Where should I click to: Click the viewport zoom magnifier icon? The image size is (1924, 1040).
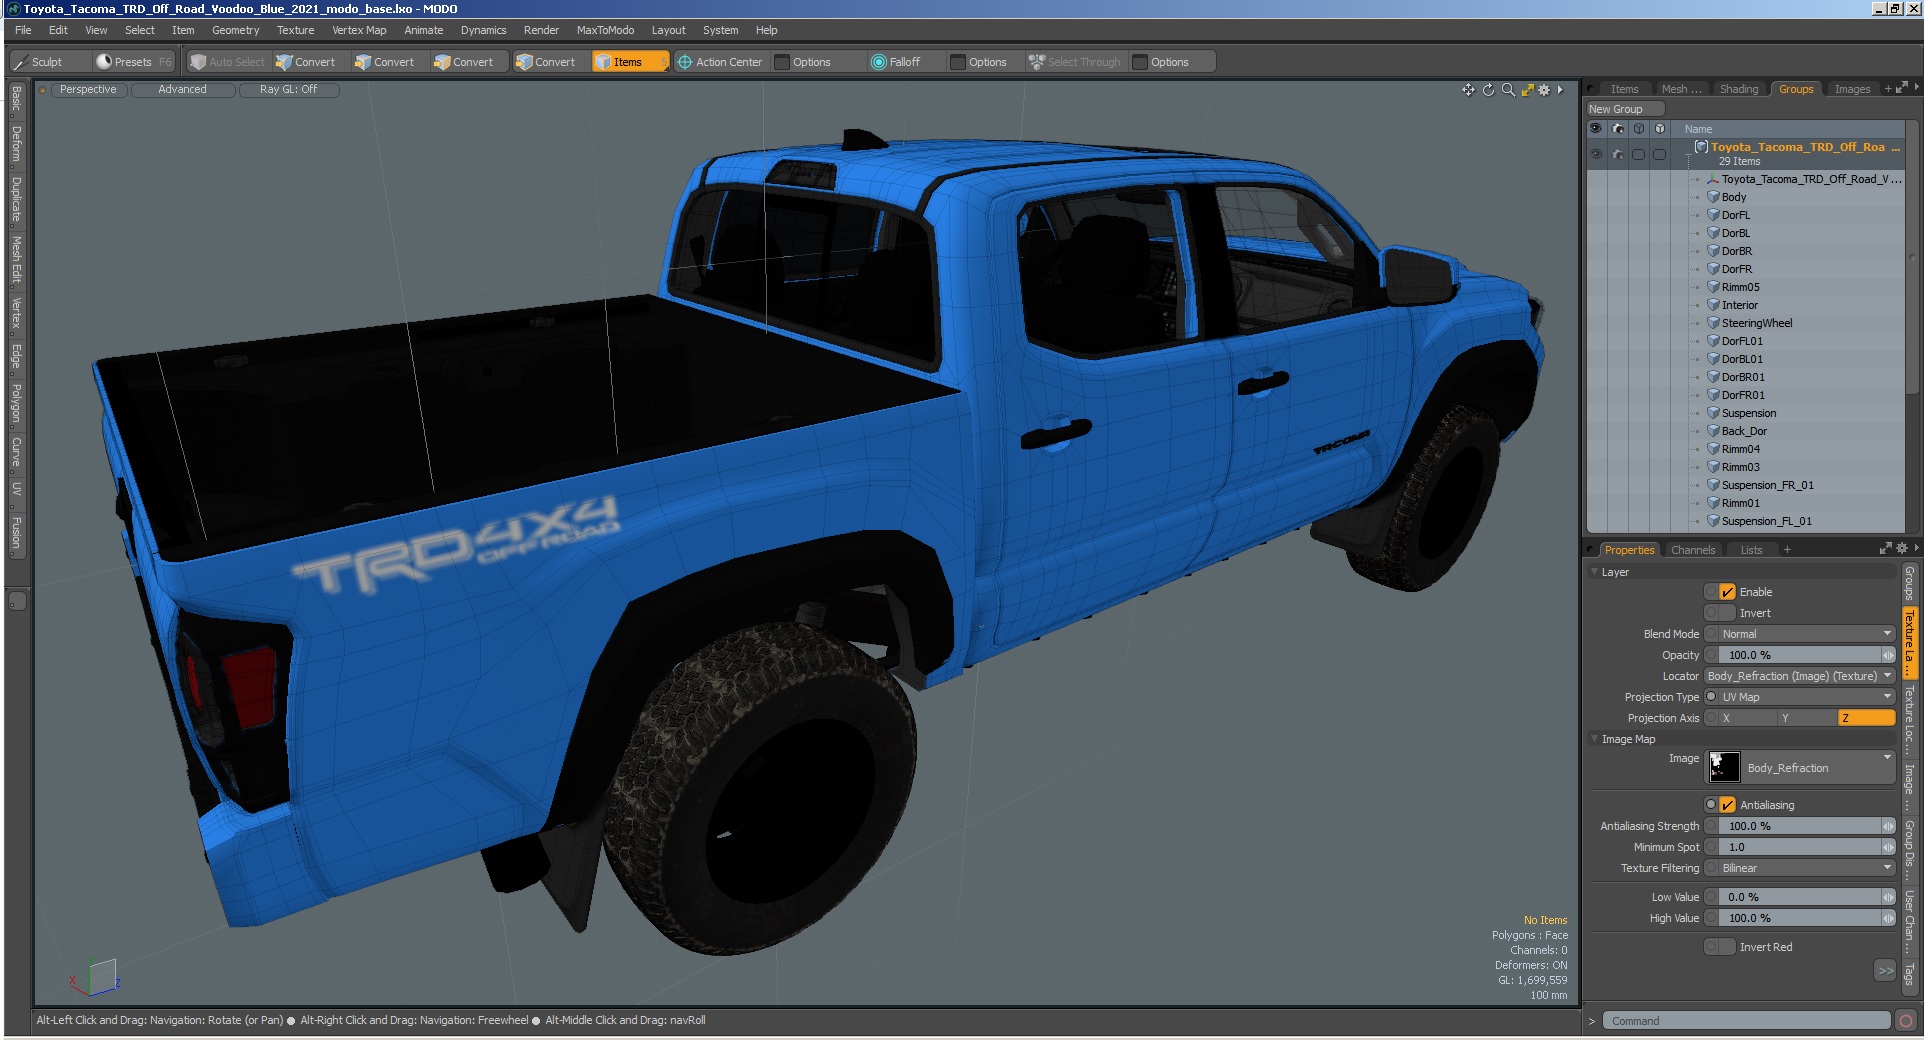(x=1508, y=90)
